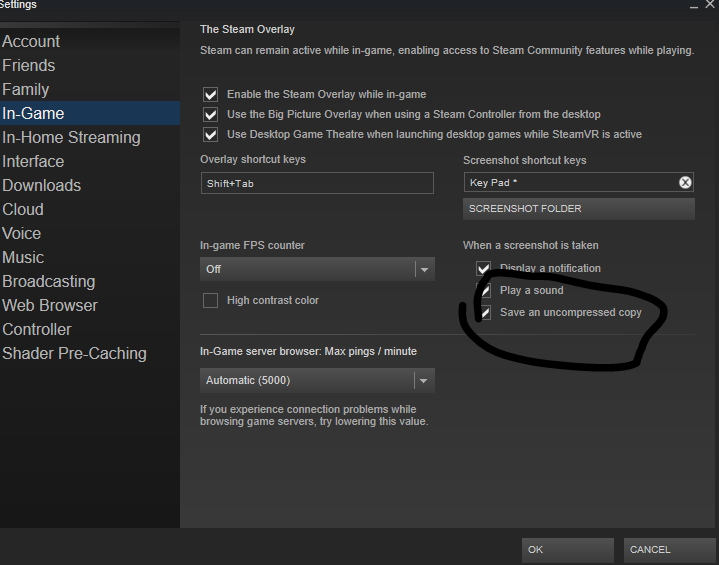Select Music settings
The image size is (719, 565).
90,257
